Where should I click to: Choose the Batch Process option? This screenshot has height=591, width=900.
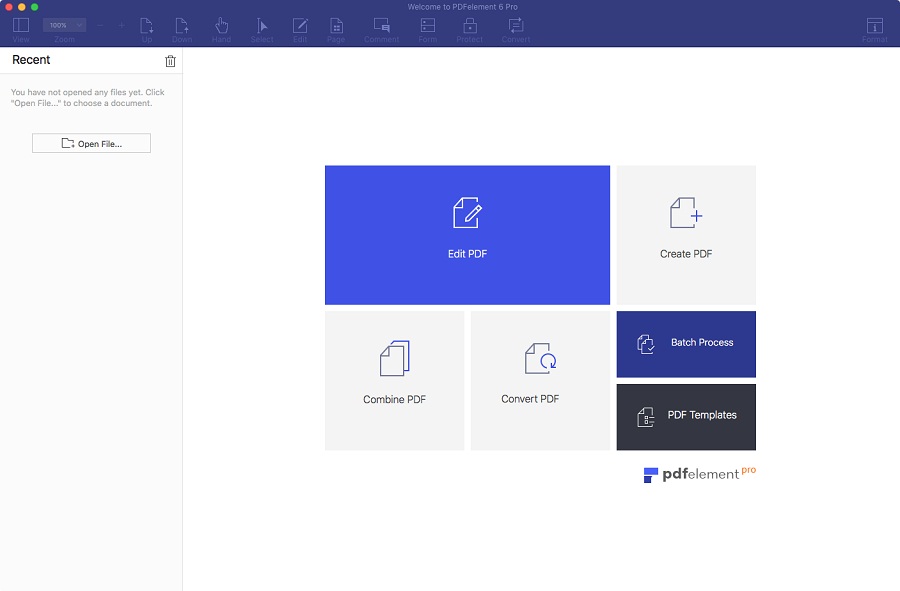[x=686, y=344]
